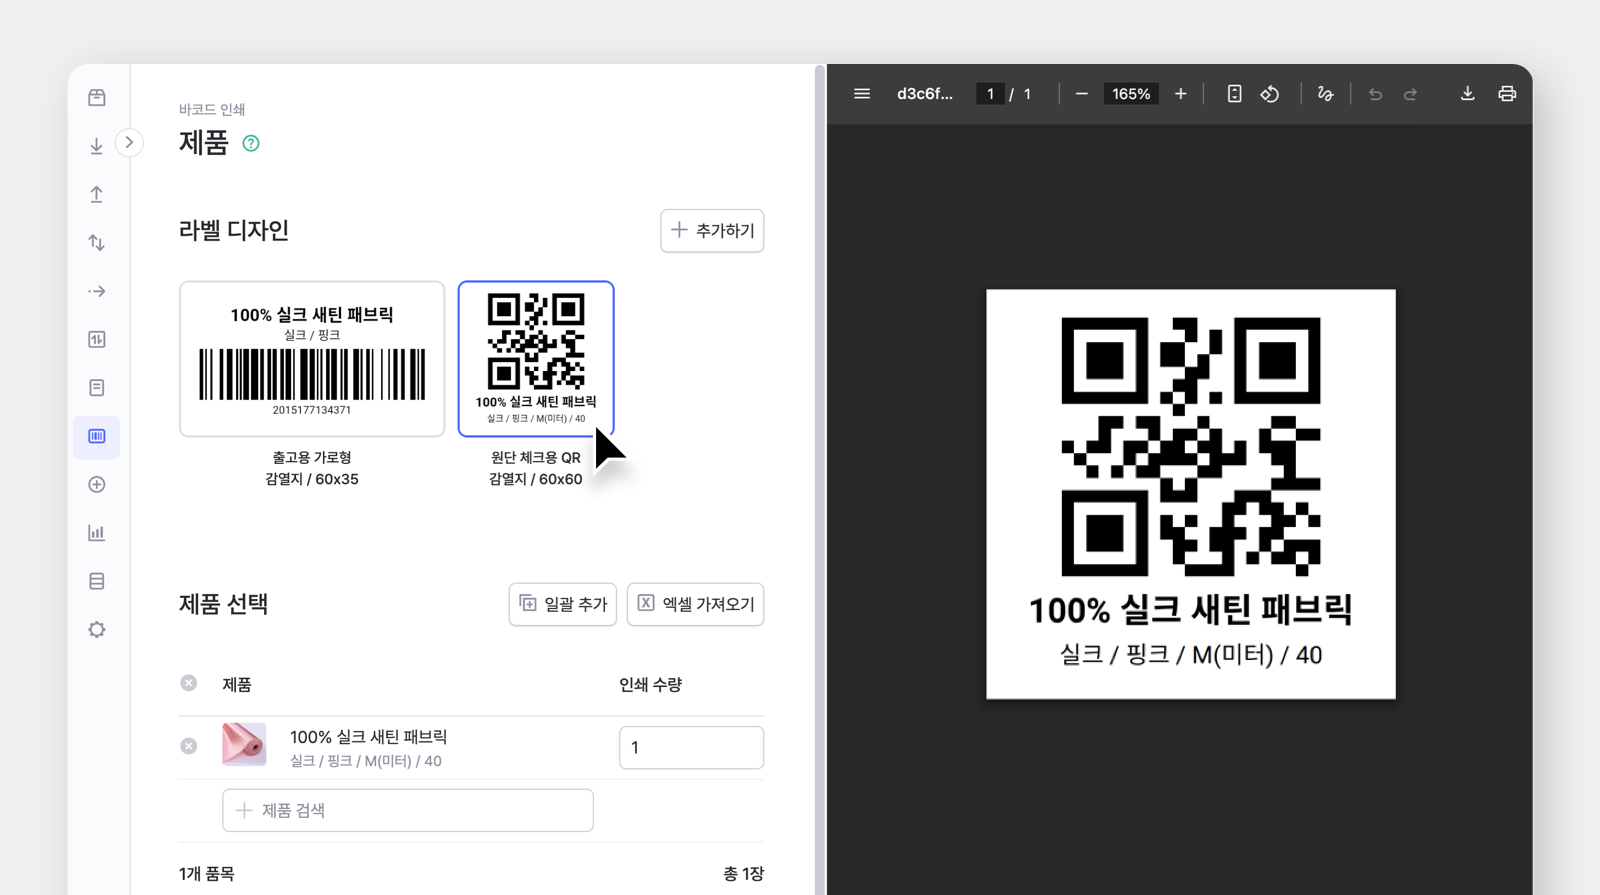Select the draw/annotate tool in PDF toolbar
The image size is (1600, 895).
pos(1325,94)
